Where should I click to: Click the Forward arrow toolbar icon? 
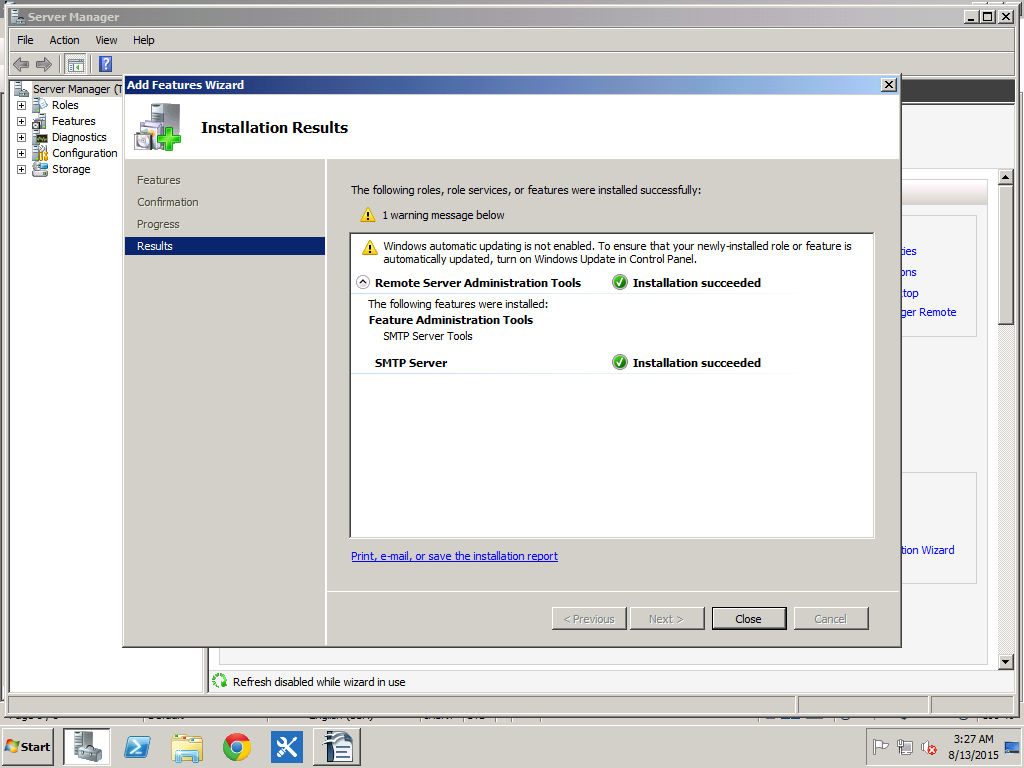click(x=44, y=64)
